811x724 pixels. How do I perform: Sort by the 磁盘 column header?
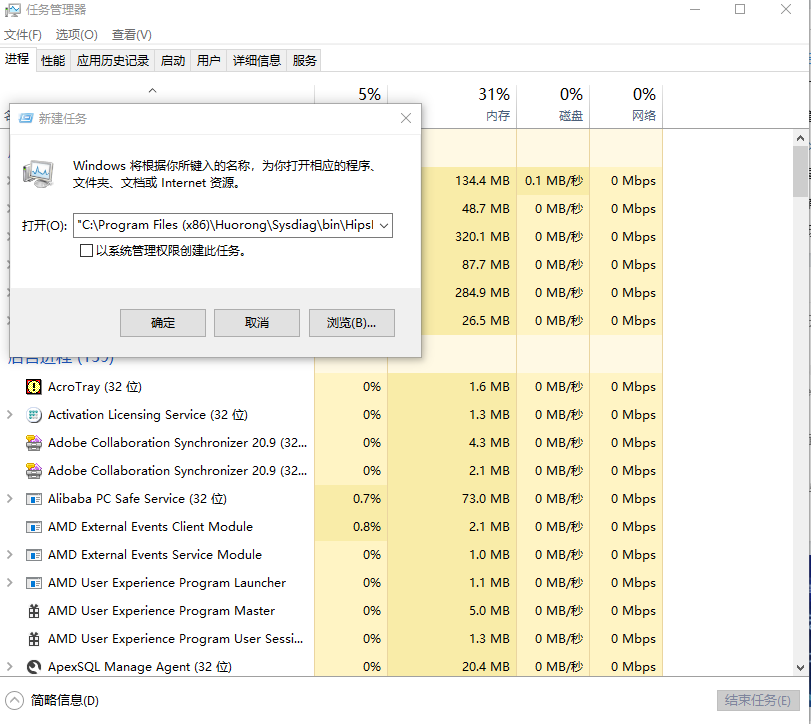click(x=553, y=105)
